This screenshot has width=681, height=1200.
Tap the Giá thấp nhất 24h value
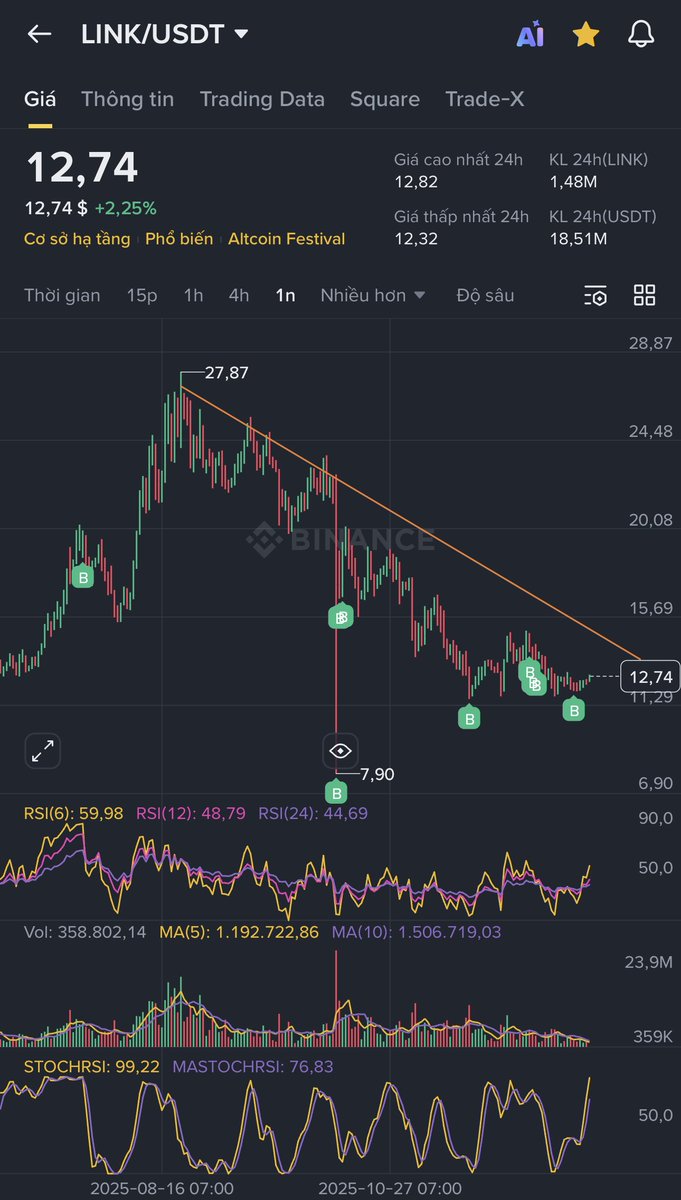[x=416, y=238]
